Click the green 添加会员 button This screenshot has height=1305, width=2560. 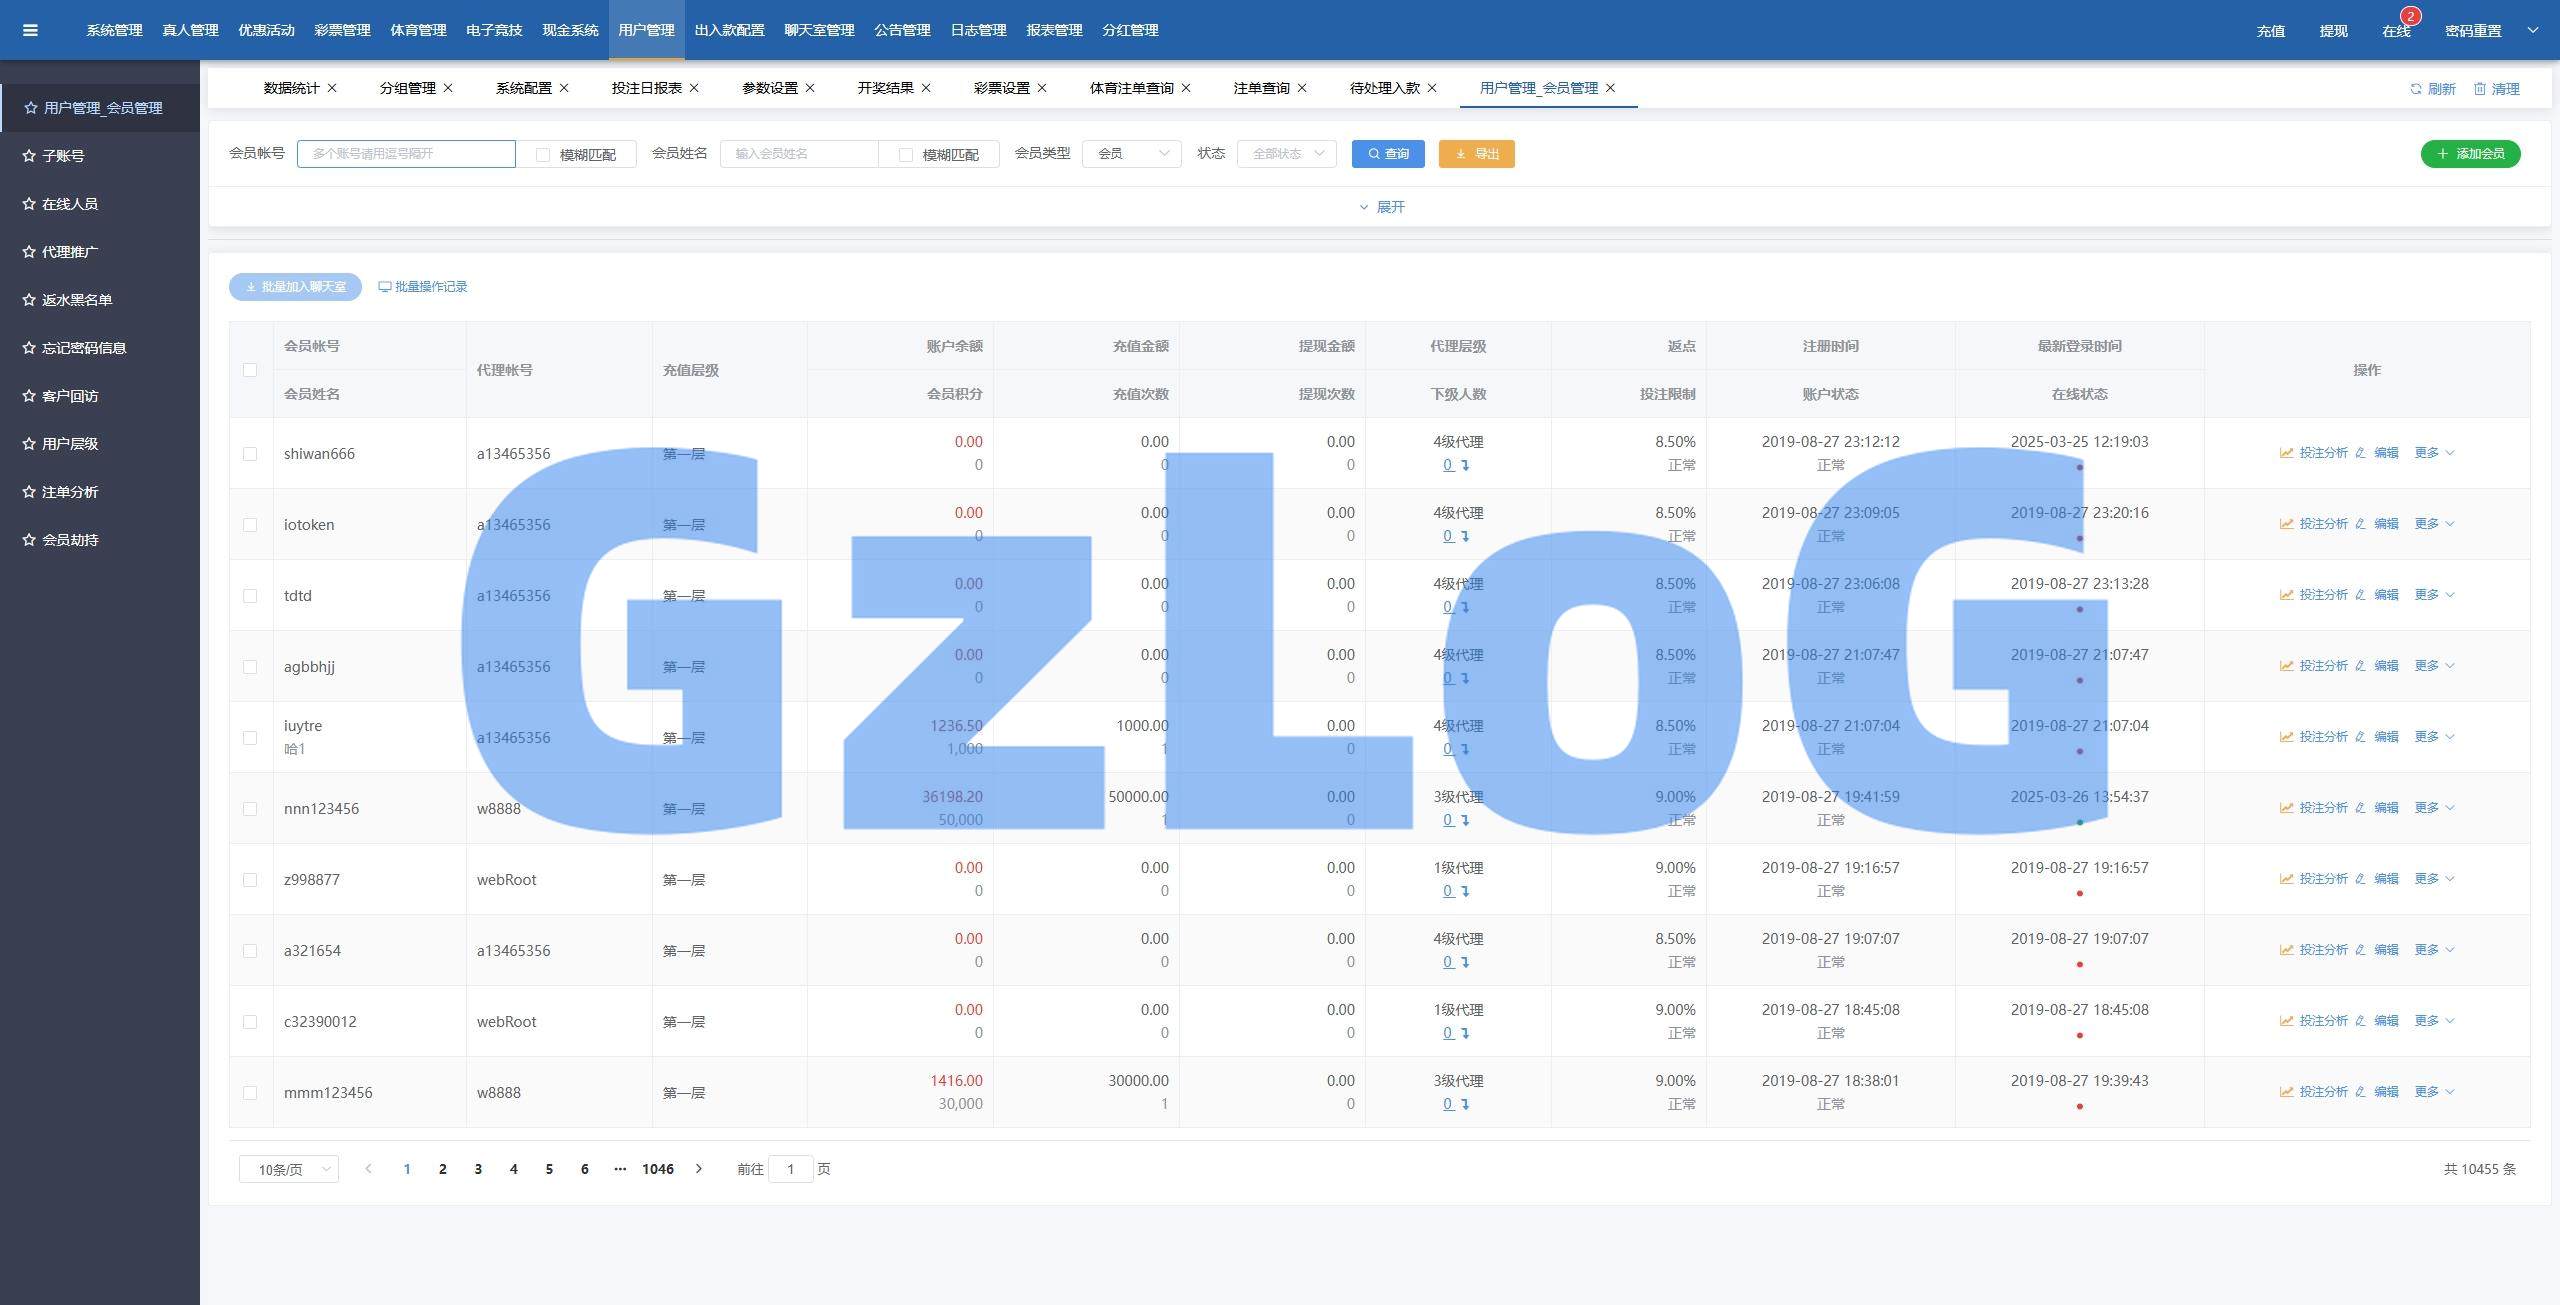[2469, 154]
